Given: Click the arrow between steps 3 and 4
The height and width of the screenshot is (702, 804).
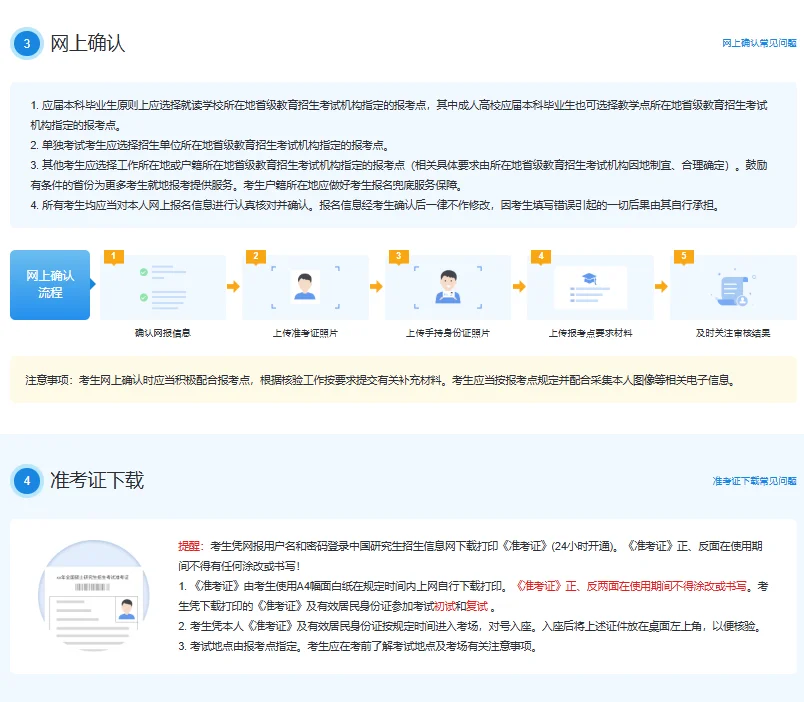Looking at the screenshot, I should coord(518,285).
